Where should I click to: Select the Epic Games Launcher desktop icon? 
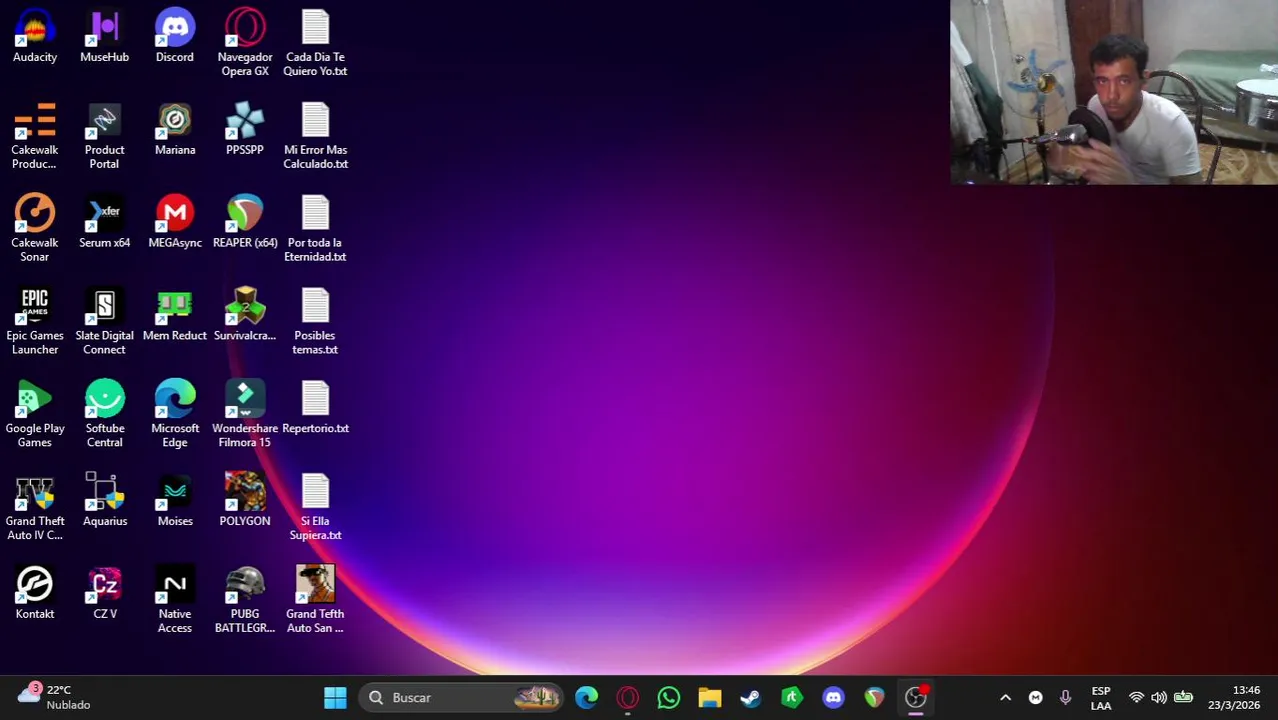coord(35,322)
